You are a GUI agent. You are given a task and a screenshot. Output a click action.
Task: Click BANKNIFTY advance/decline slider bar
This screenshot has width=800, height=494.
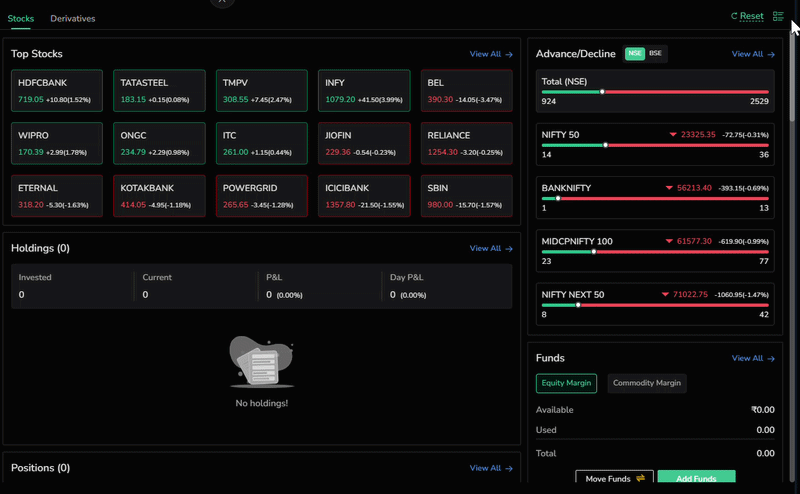coord(655,199)
